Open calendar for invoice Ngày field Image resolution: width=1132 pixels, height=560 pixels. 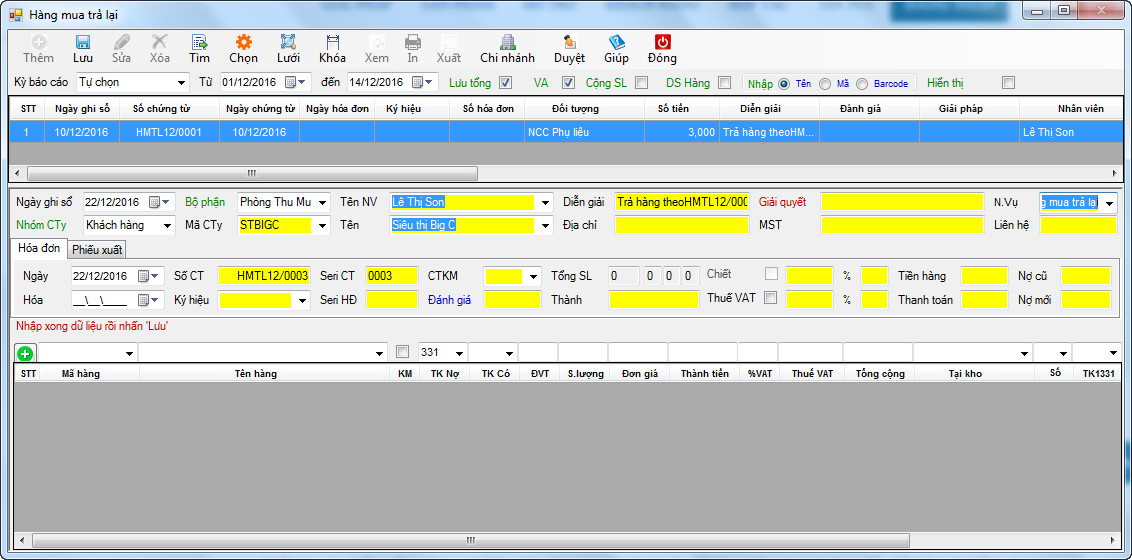(147, 276)
